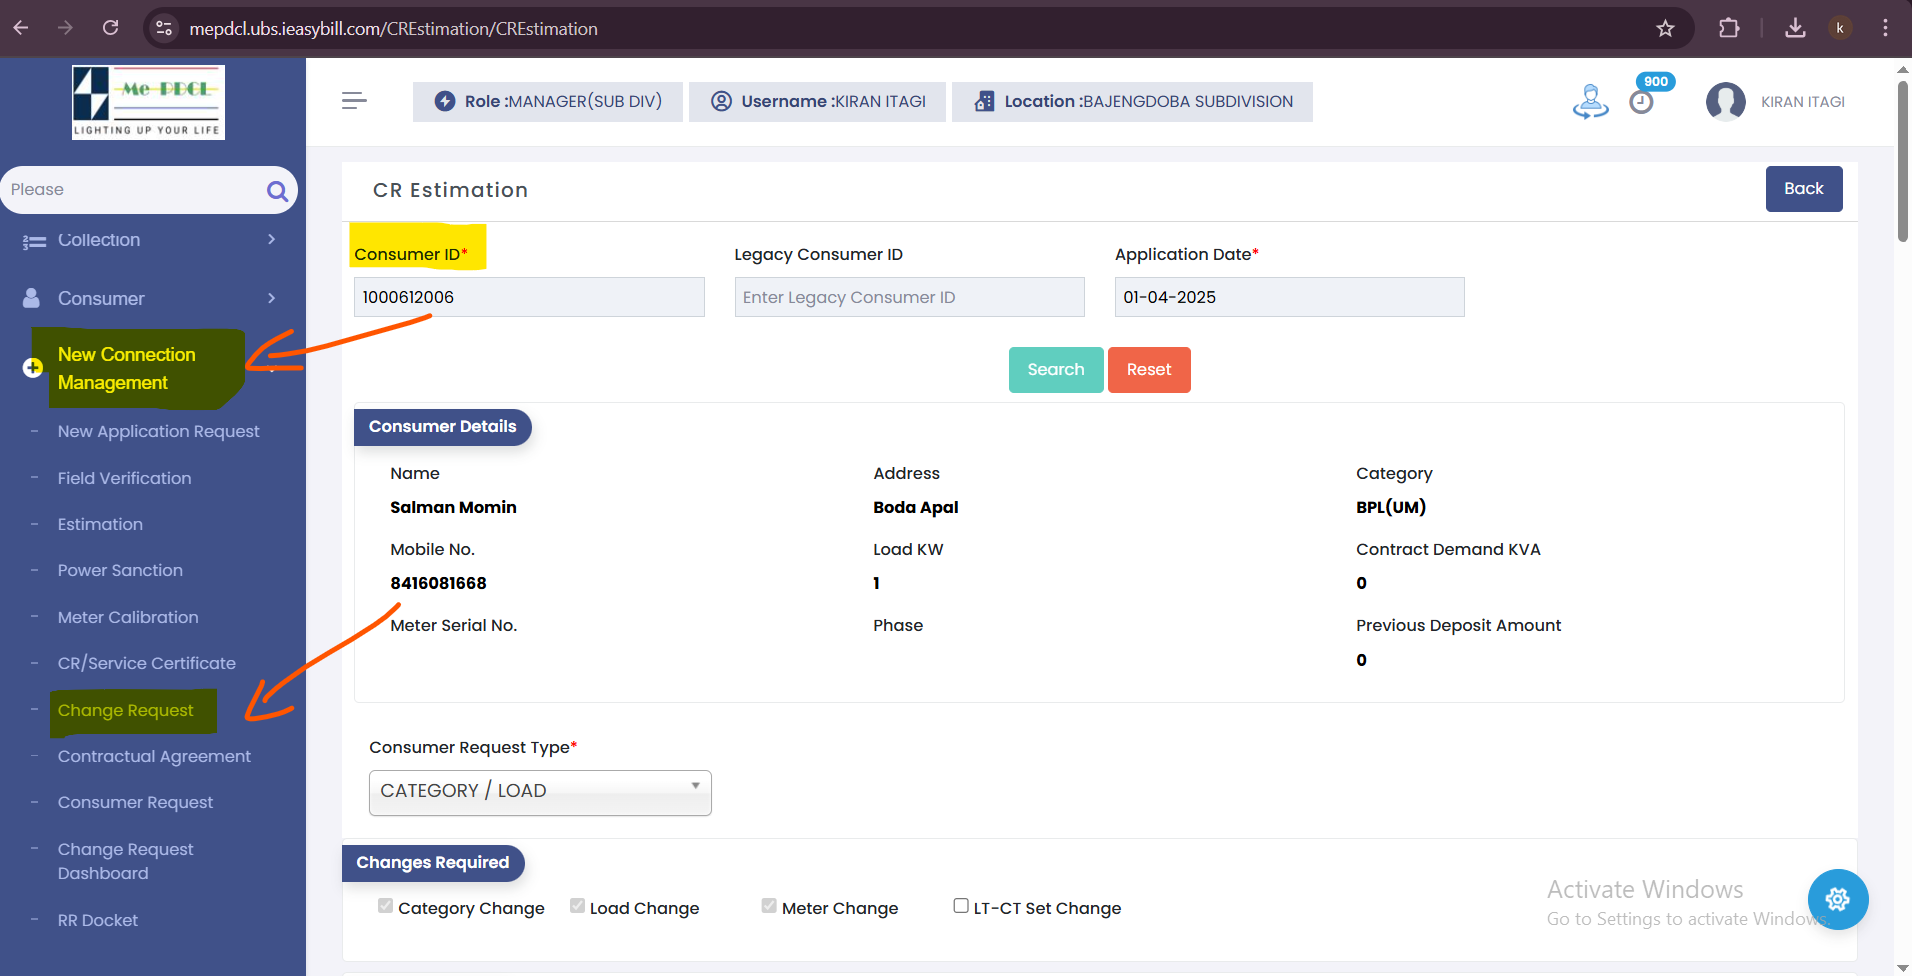Click the green Search button
The width and height of the screenshot is (1912, 976).
[x=1055, y=370]
